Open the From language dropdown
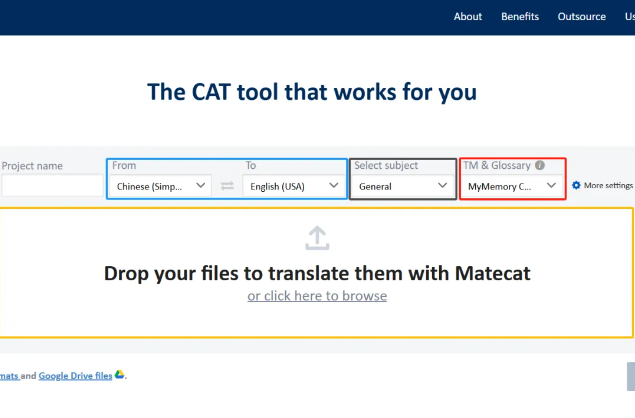Image resolution: width=635 pixels, height=418 pixels. pos(161,186)
